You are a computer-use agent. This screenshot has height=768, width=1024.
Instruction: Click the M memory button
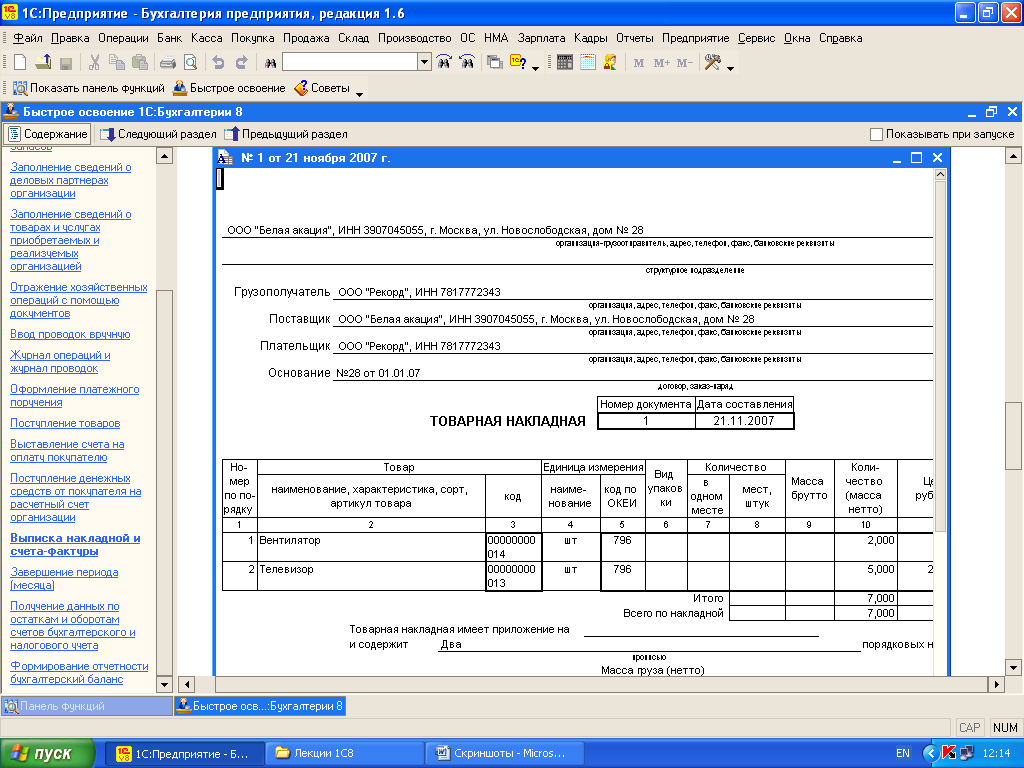[639, 63]
